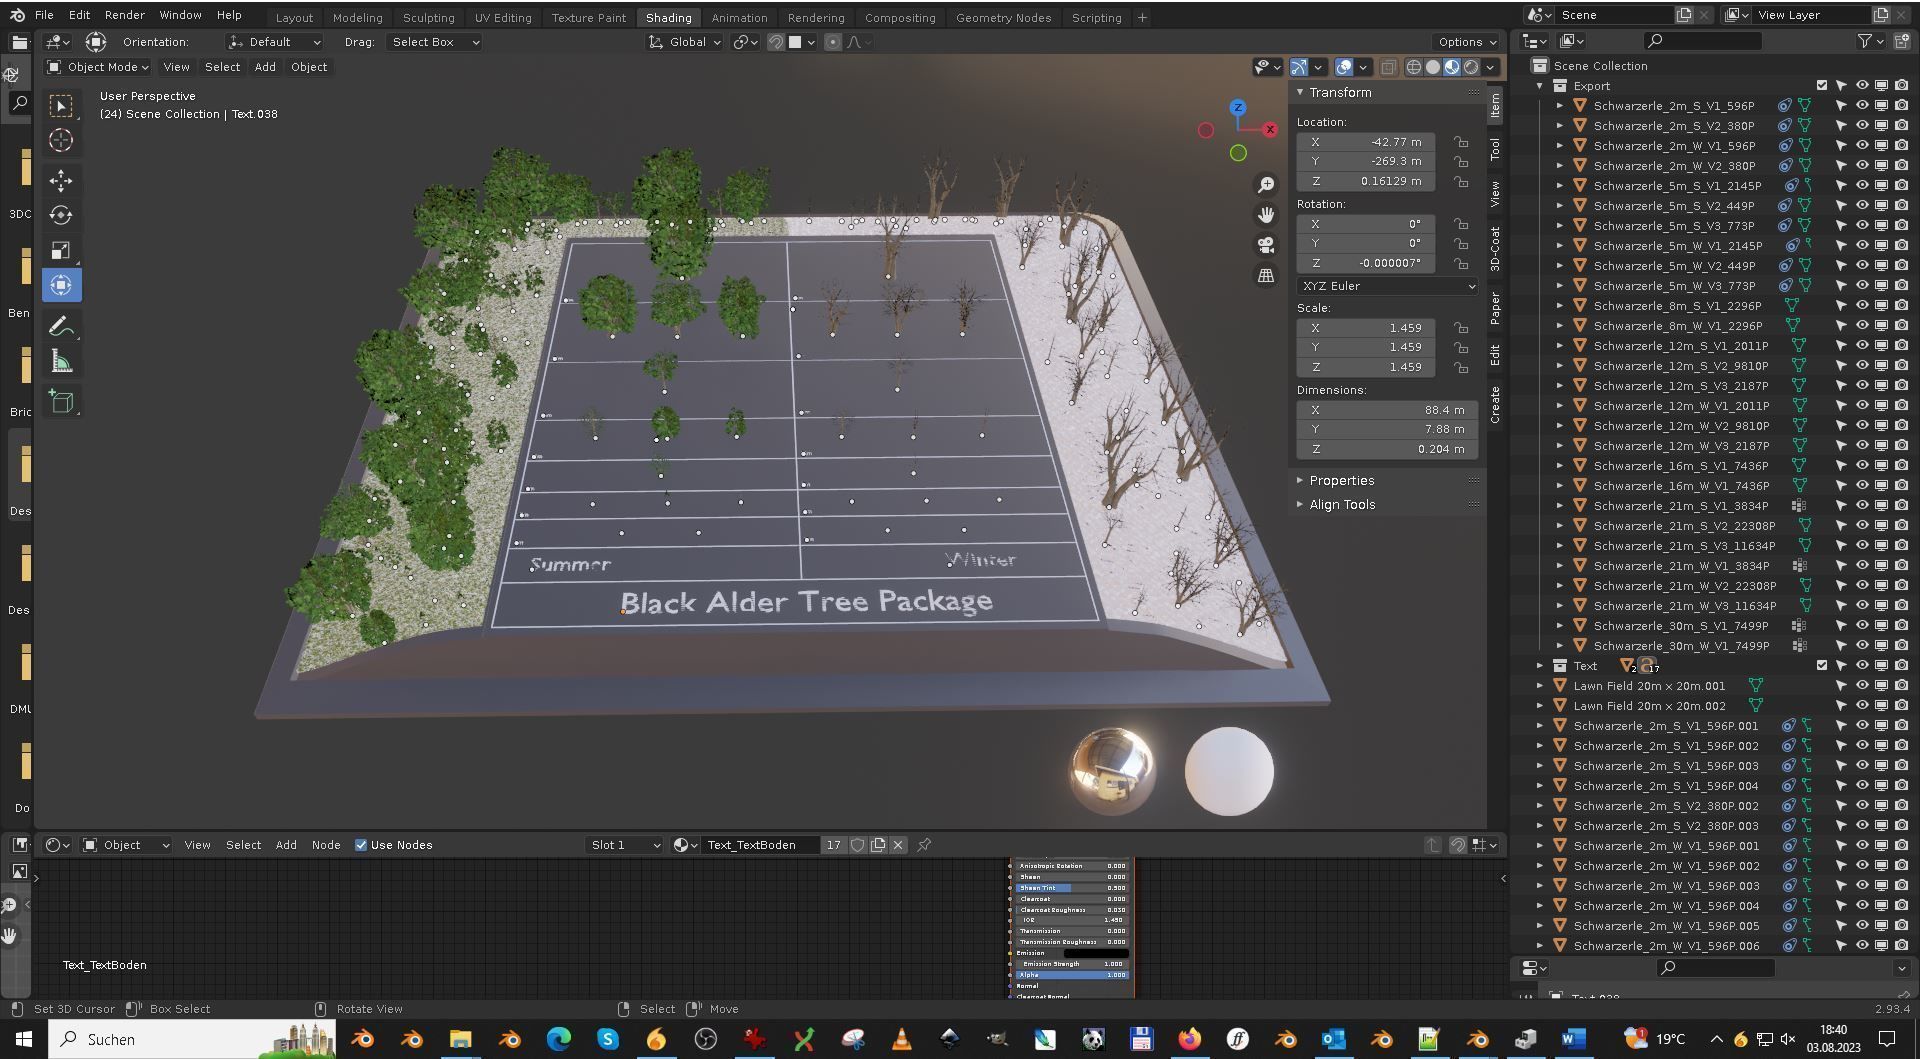The image size is (1920, 1059).
Task: Open Microsoft Edge from the taskbar
Action: (x=558, y=1040)
